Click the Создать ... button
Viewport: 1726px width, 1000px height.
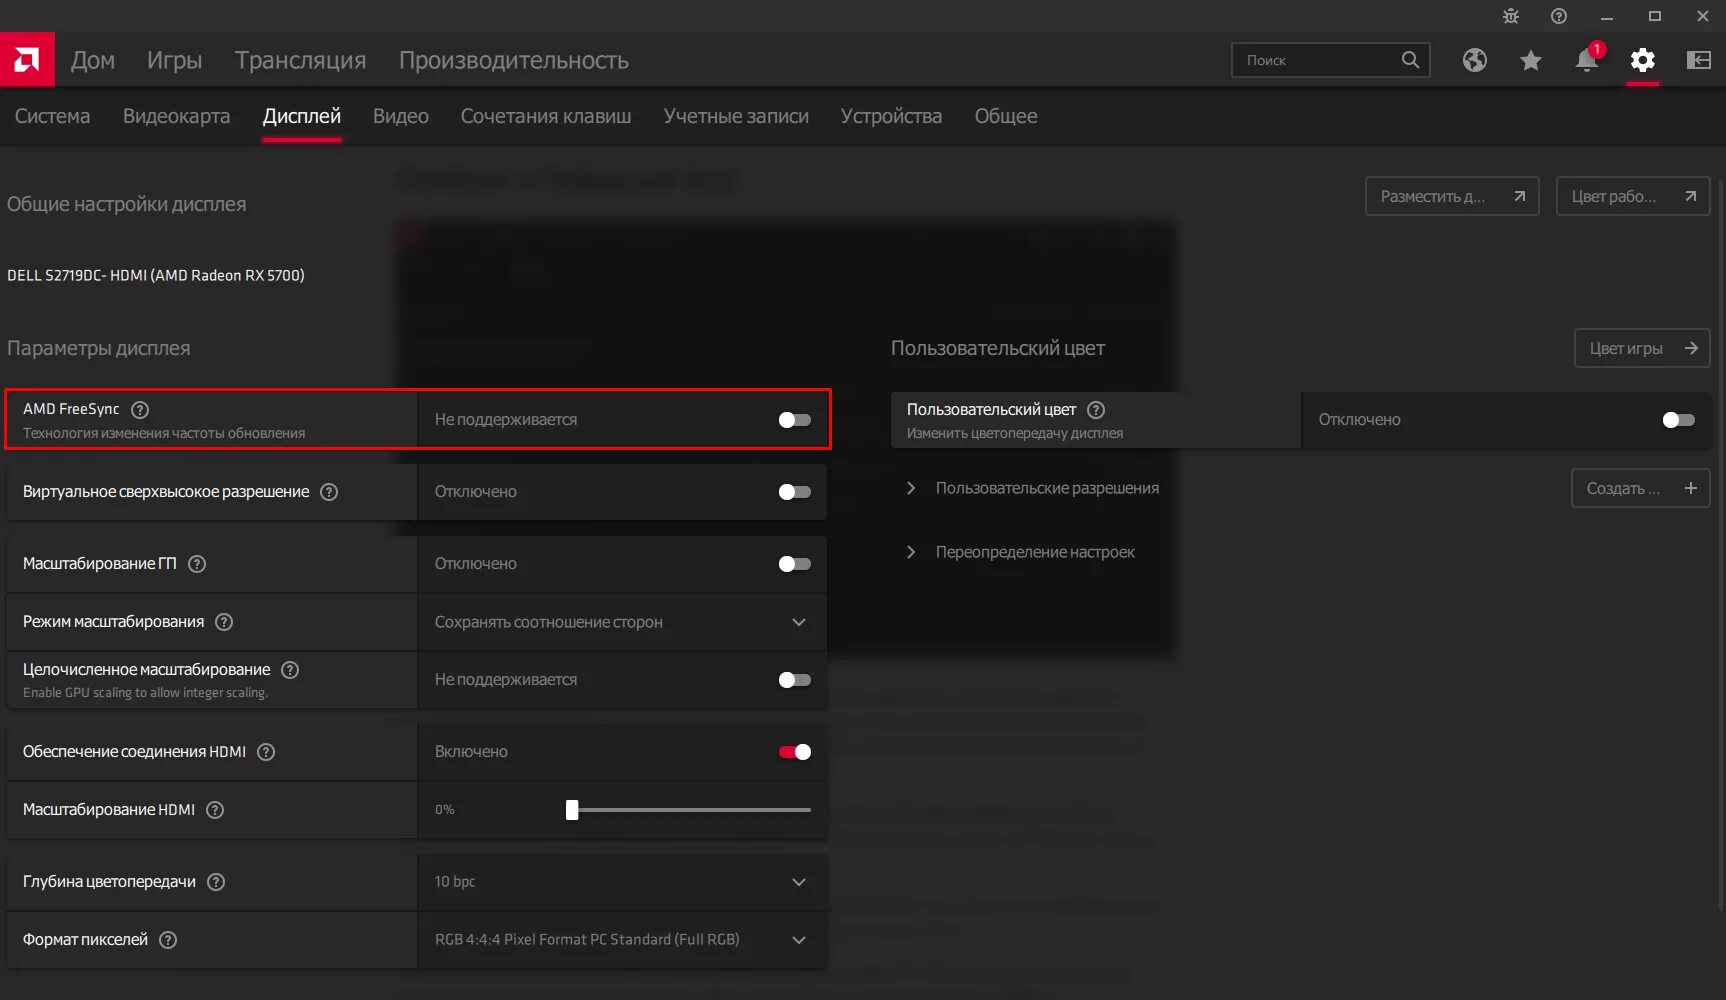pyautogui.click(x=1641, y=488)
